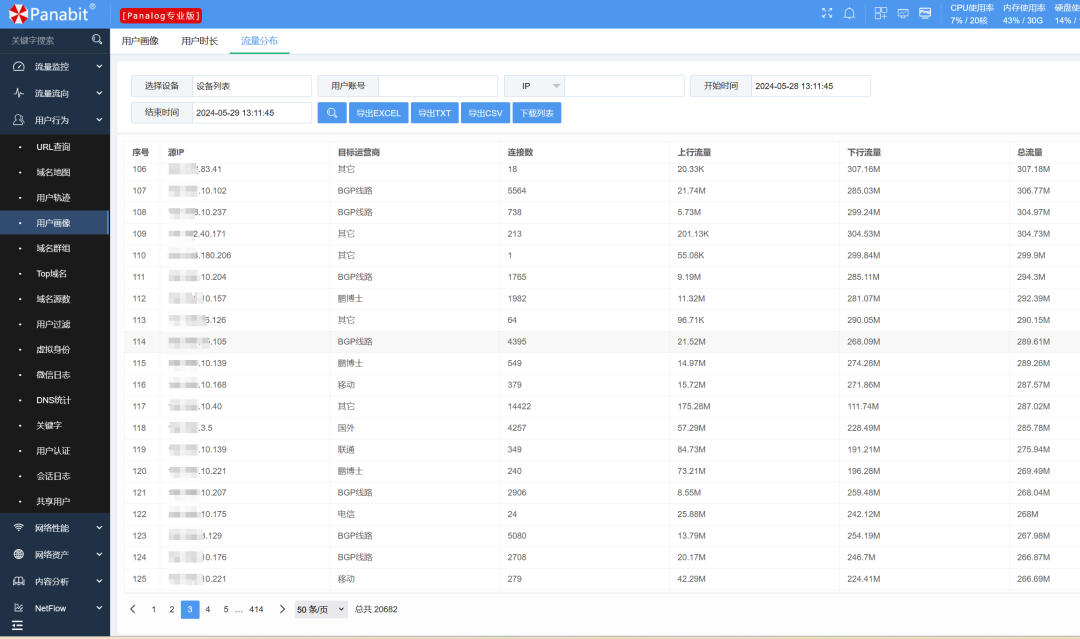
Task: Collapse sidebar using the bottom menu icon
Action: pyautogui.click(x=17, y=625)
